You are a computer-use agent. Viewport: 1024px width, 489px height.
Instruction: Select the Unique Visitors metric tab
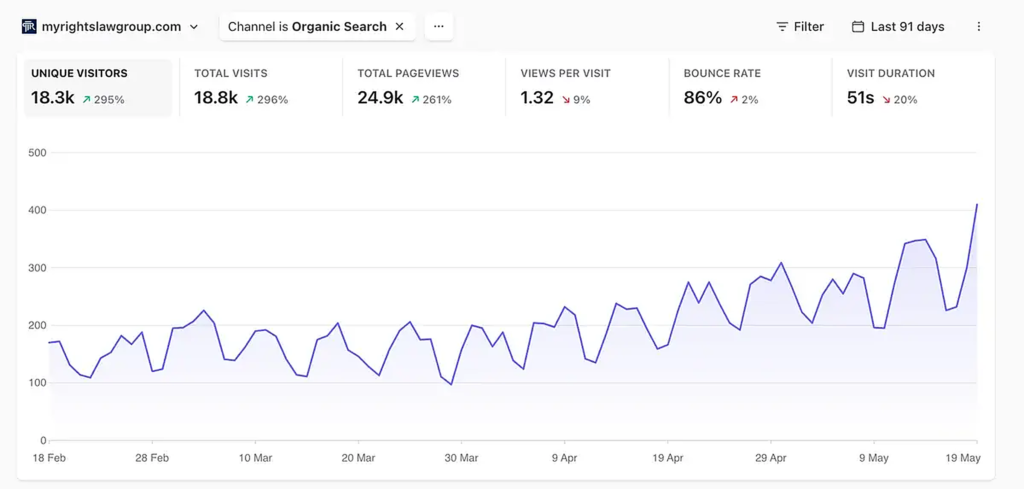click(98, 87)
